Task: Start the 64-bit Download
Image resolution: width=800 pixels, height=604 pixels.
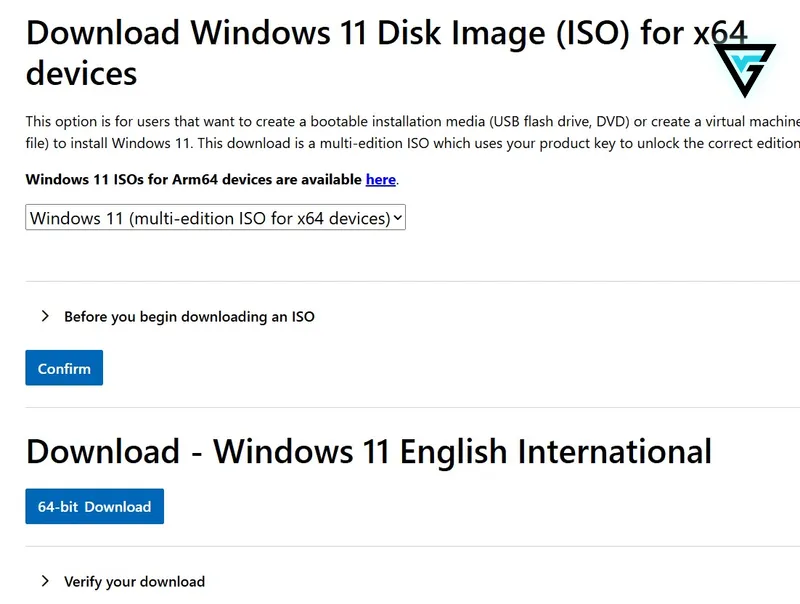Action: (95, 507)
